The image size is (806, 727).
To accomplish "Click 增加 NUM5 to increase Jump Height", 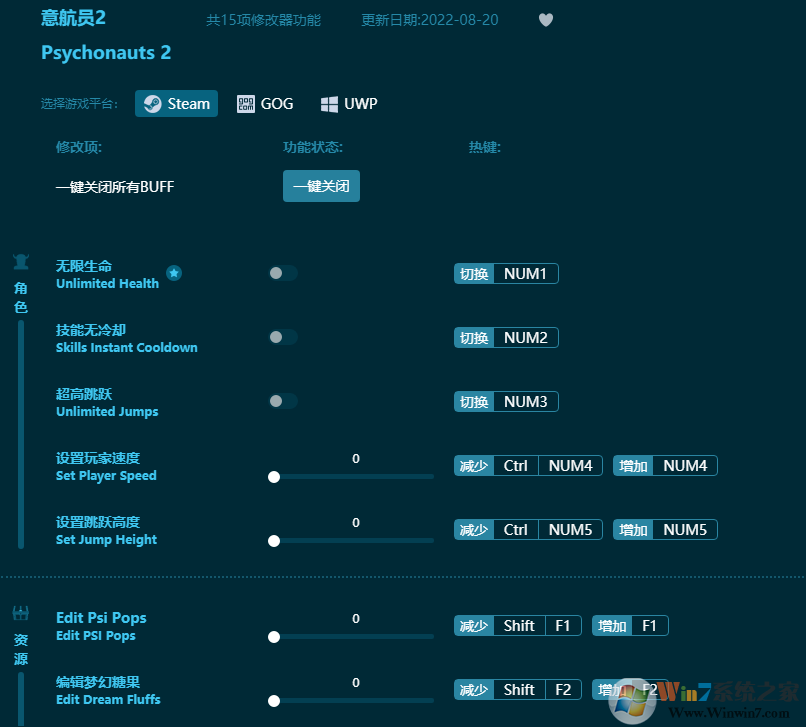I will point(664,529).
